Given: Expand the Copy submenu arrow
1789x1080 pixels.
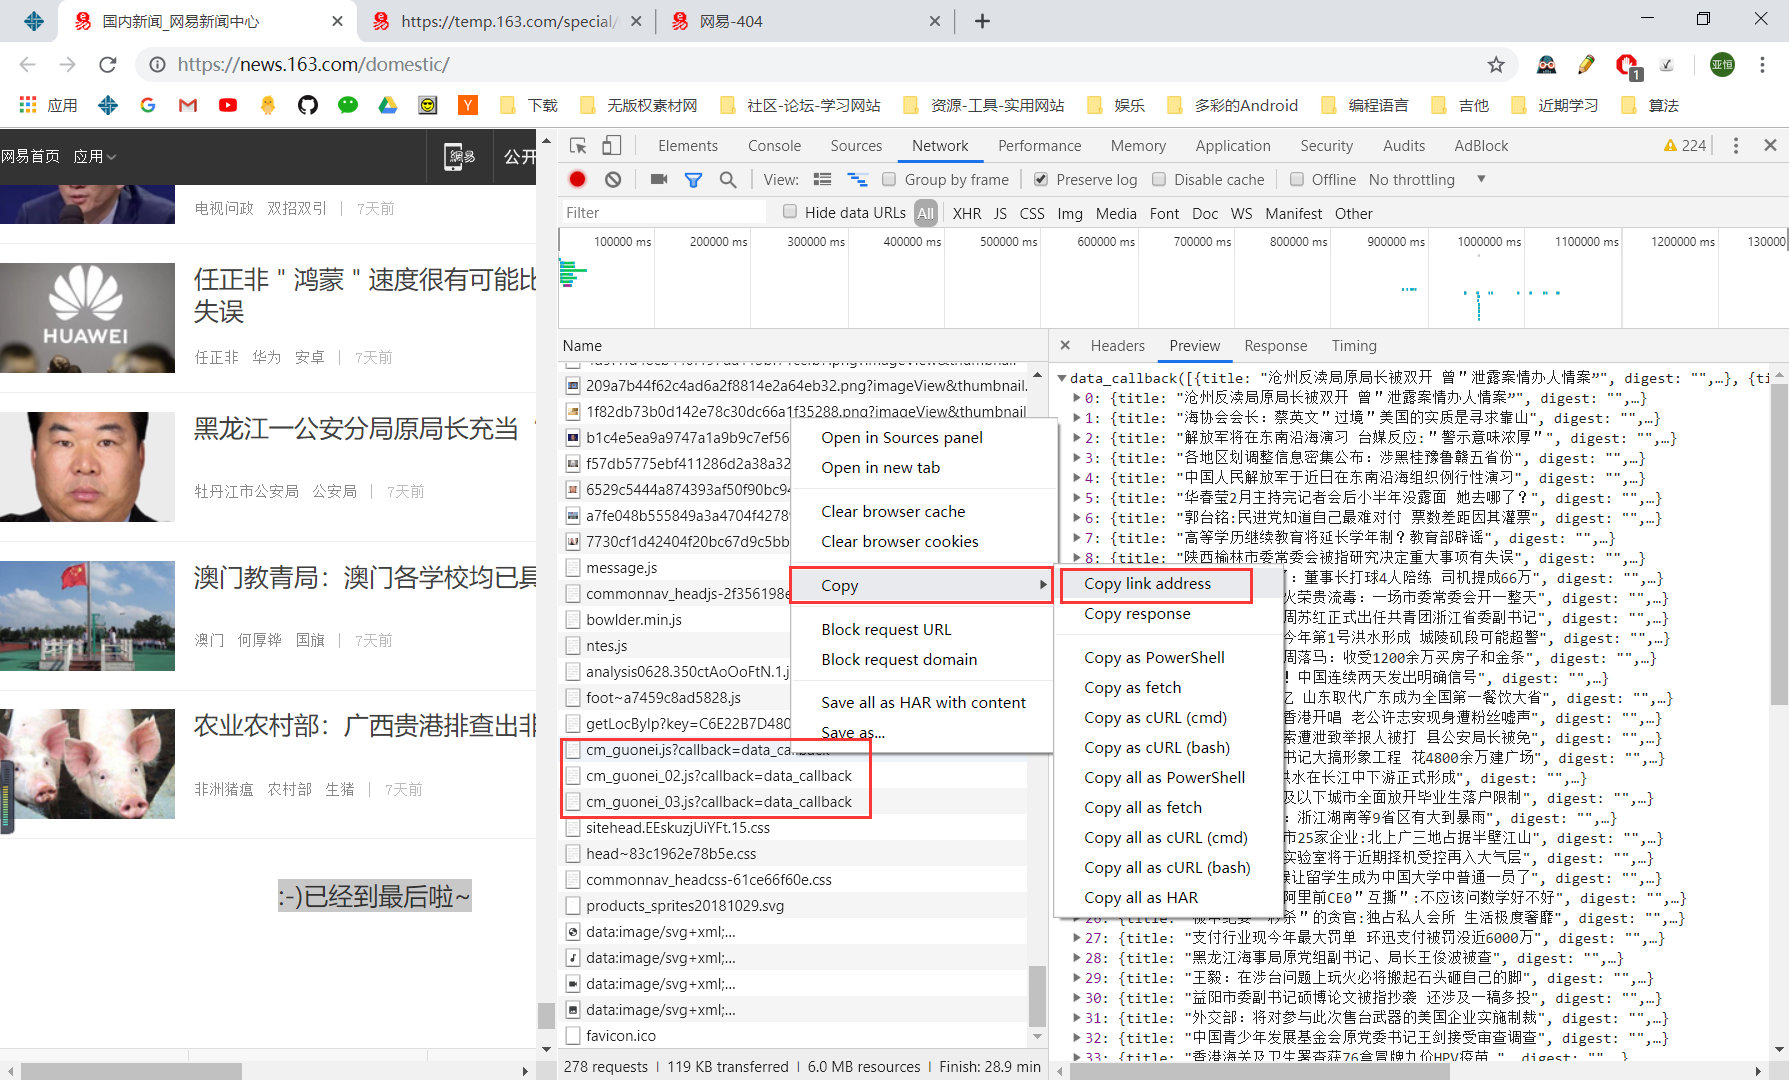Looking at the screenshot, I should point(1043,585).
